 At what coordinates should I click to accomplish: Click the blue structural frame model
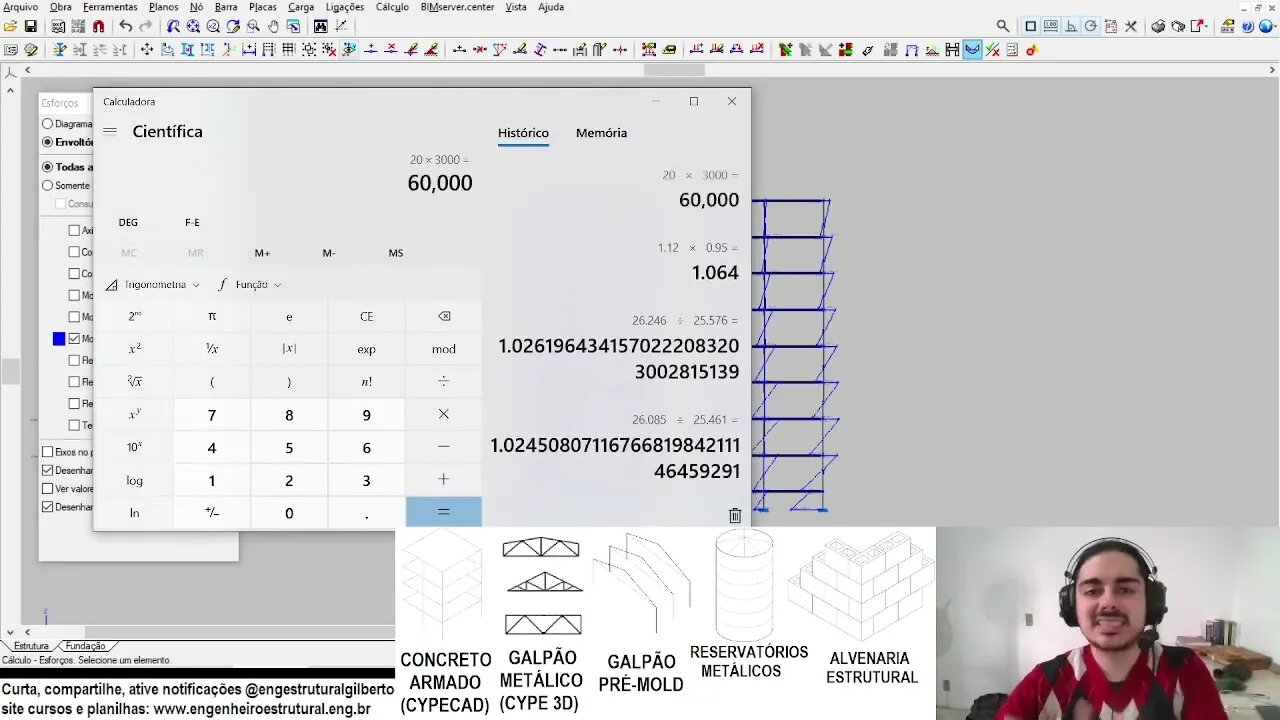click(794, 355)
